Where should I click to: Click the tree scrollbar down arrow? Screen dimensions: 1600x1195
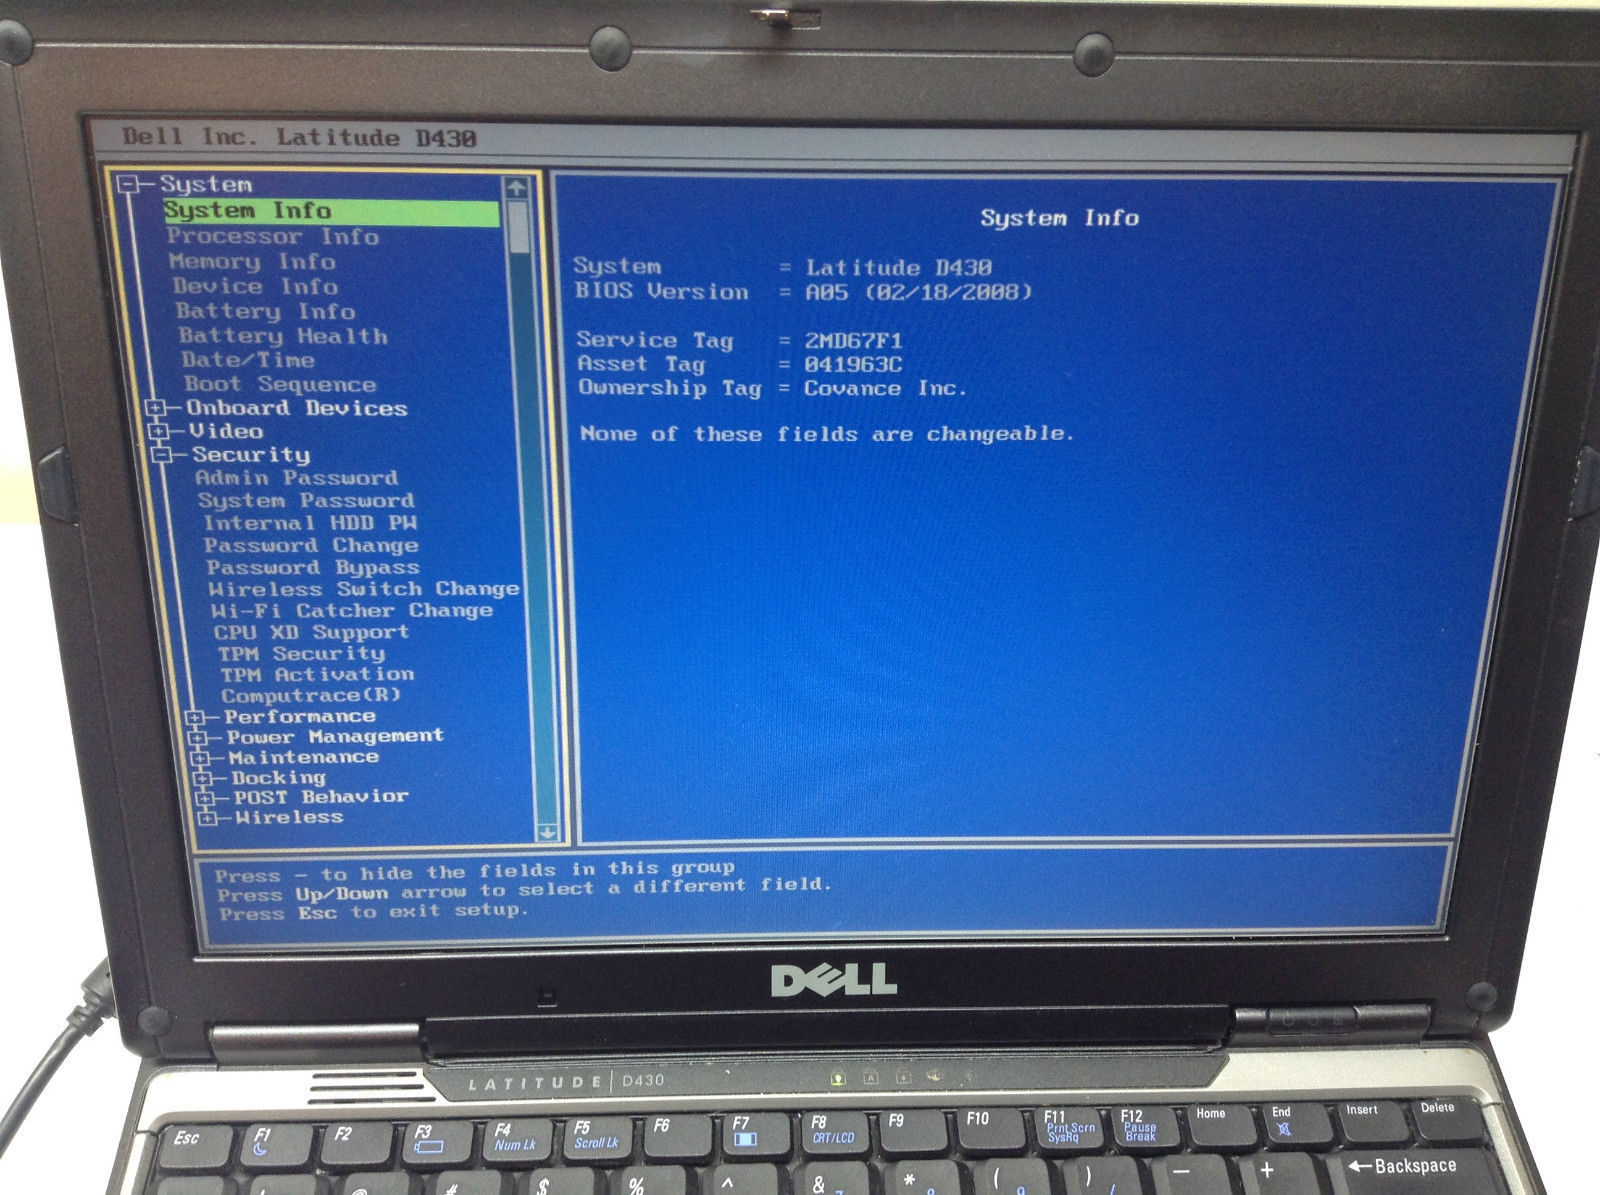tap(547, 832)
